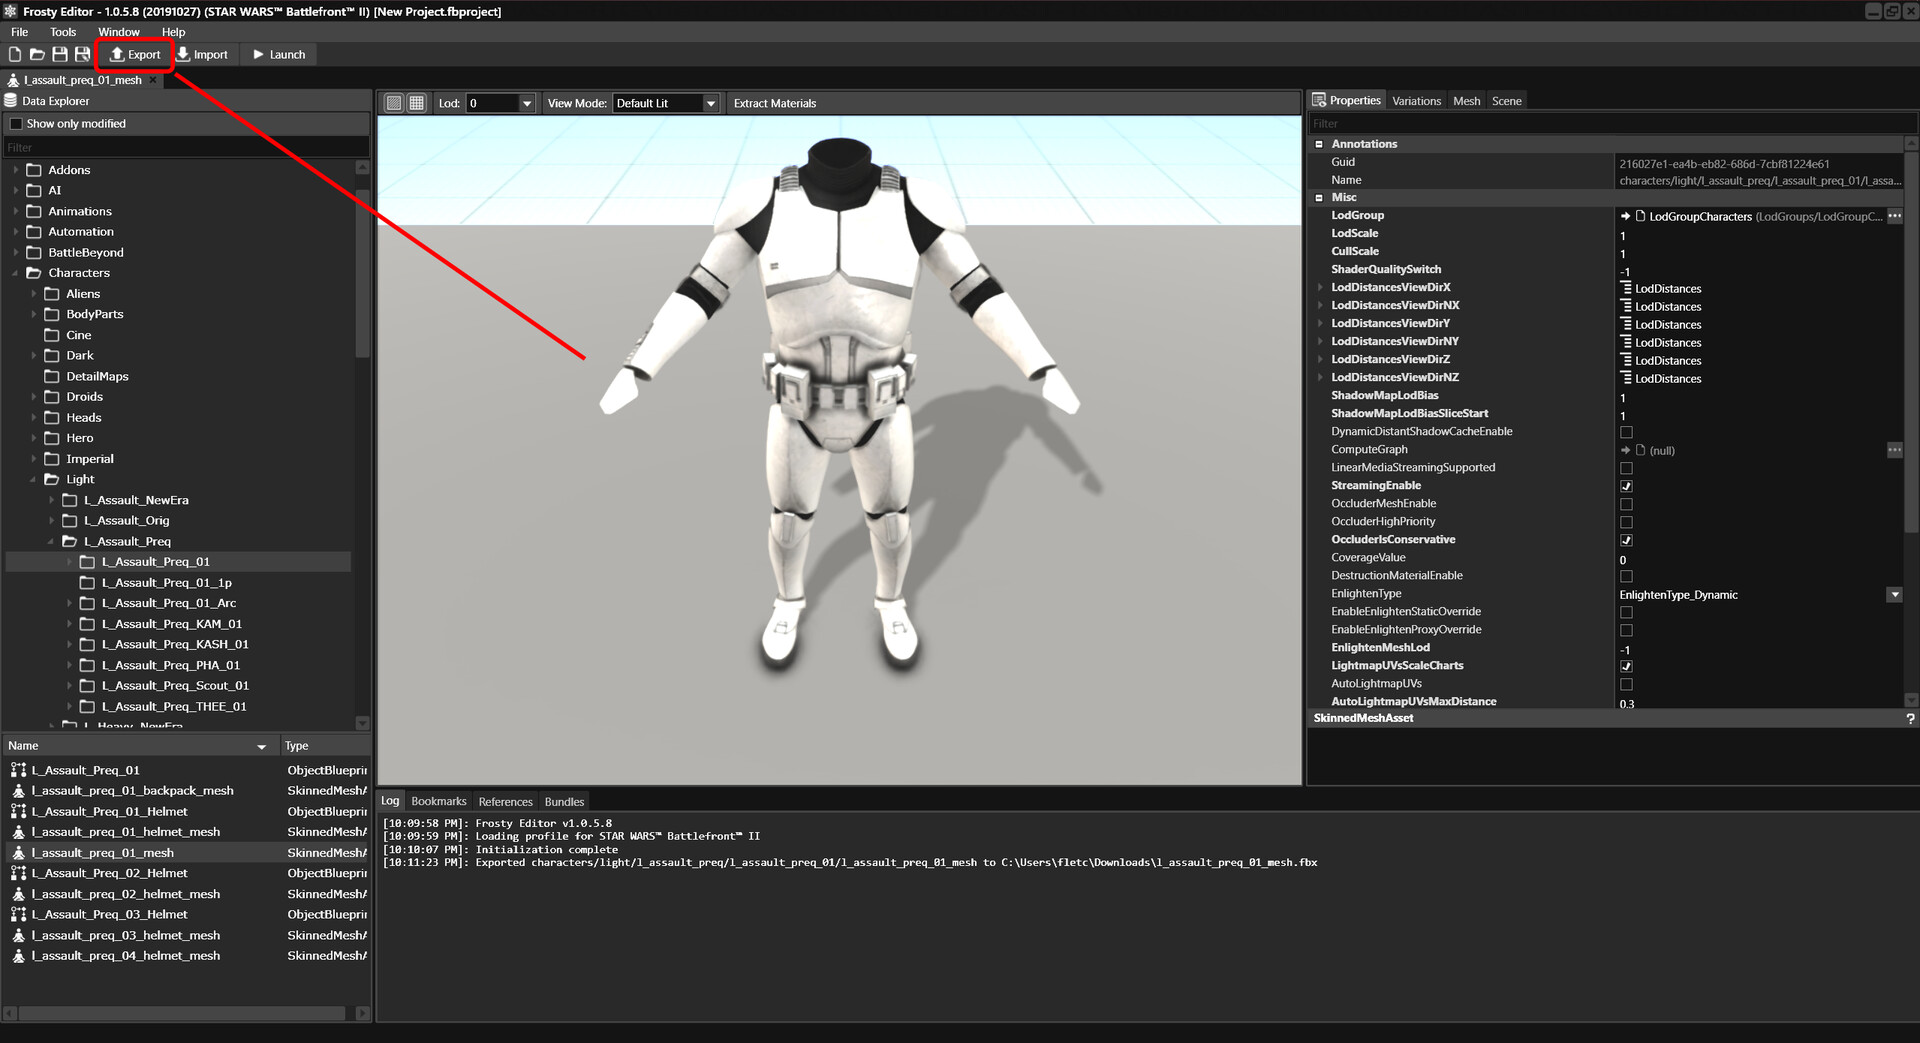Click the Data Explorer filter field
1920x1043 pixels.
coord(186,148)
